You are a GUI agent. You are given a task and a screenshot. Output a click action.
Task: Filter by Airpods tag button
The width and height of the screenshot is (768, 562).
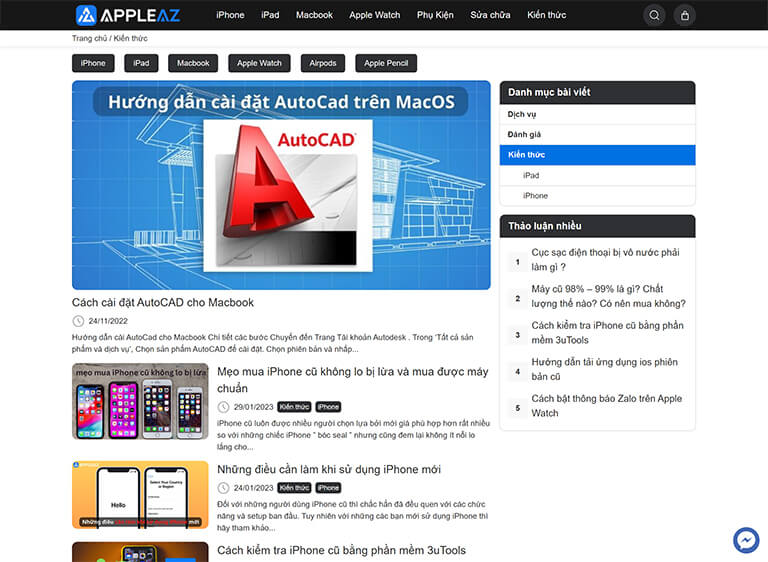[323, 63]
